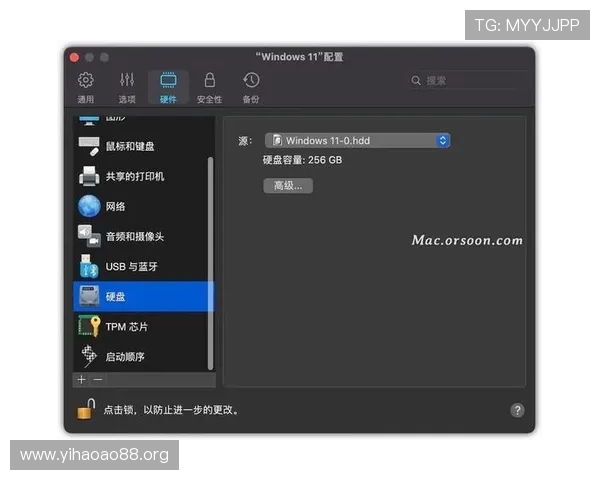
Task: Click the hardware list scrollbar
Action: pyautogui.click(x=210, y=263)
